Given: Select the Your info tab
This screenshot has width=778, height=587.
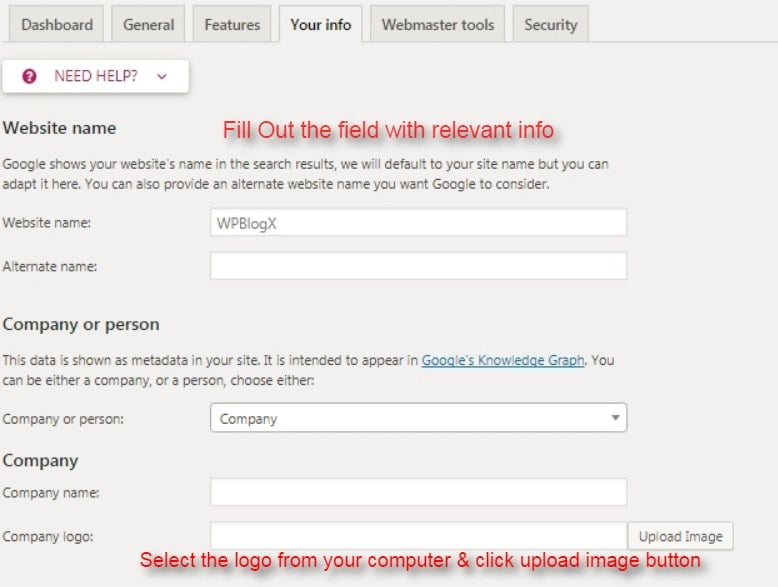Looking at the screenshot, I should click(x=321, y=24).
